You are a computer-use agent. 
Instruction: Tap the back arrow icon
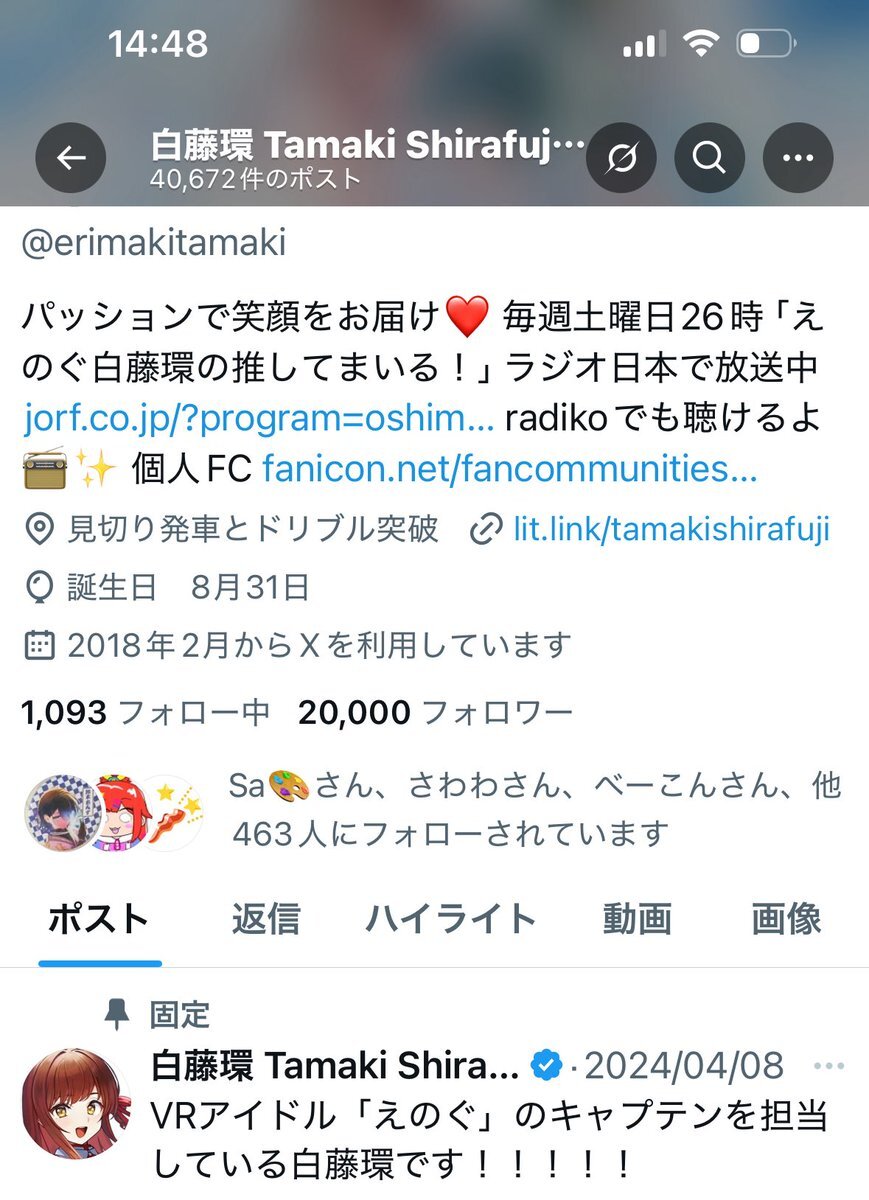[x=70, y=158]
